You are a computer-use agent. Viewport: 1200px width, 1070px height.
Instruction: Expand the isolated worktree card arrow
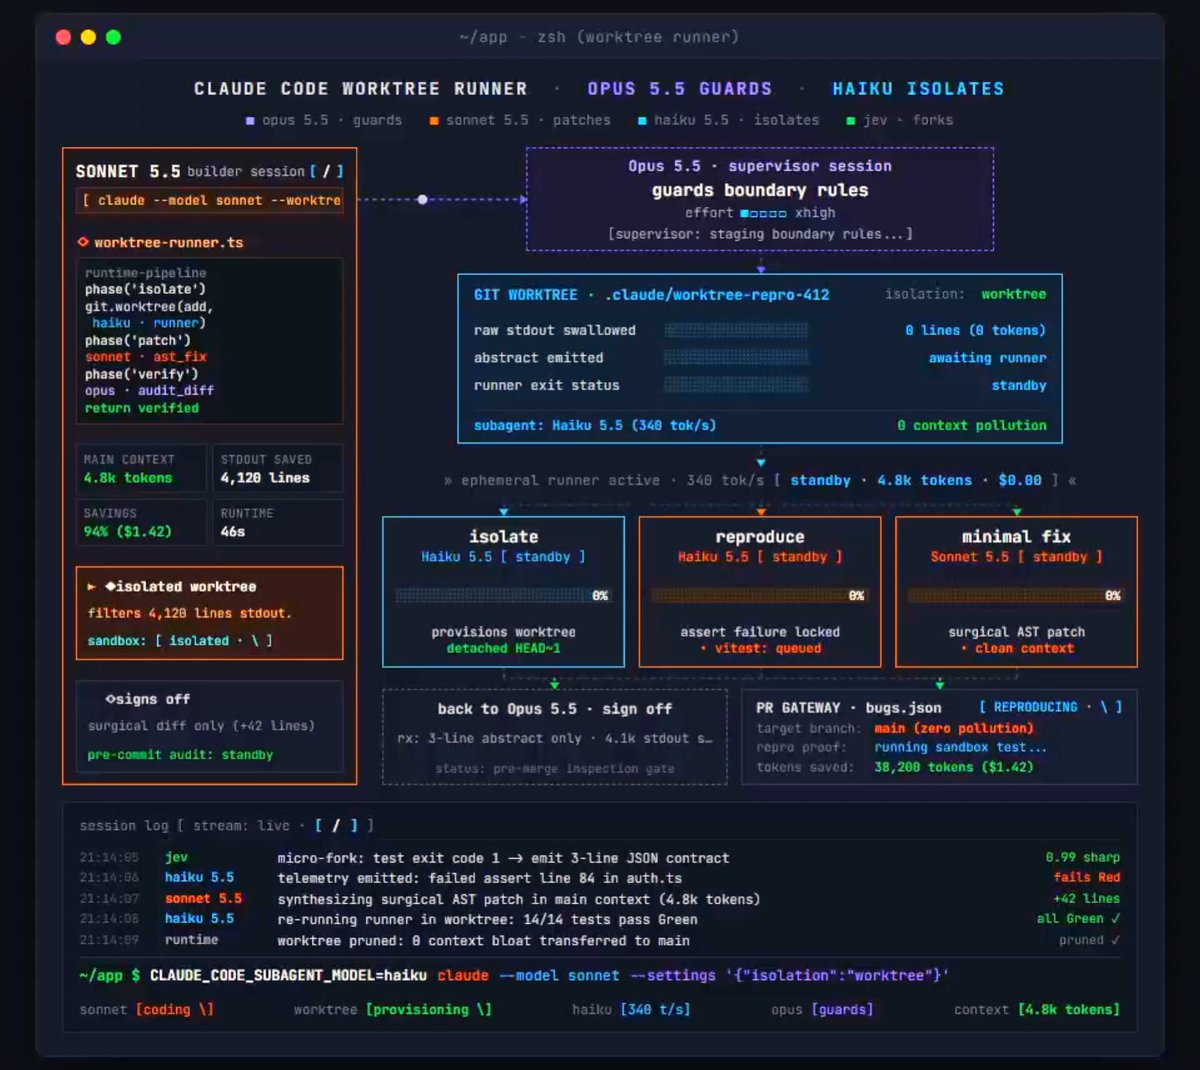tap(92, 587)
